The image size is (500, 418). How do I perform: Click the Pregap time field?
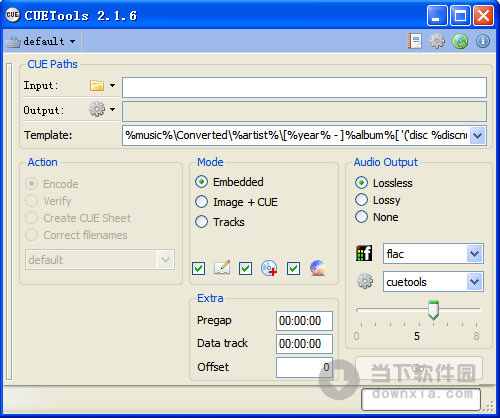pyautogui.click(x=304, y=321)
